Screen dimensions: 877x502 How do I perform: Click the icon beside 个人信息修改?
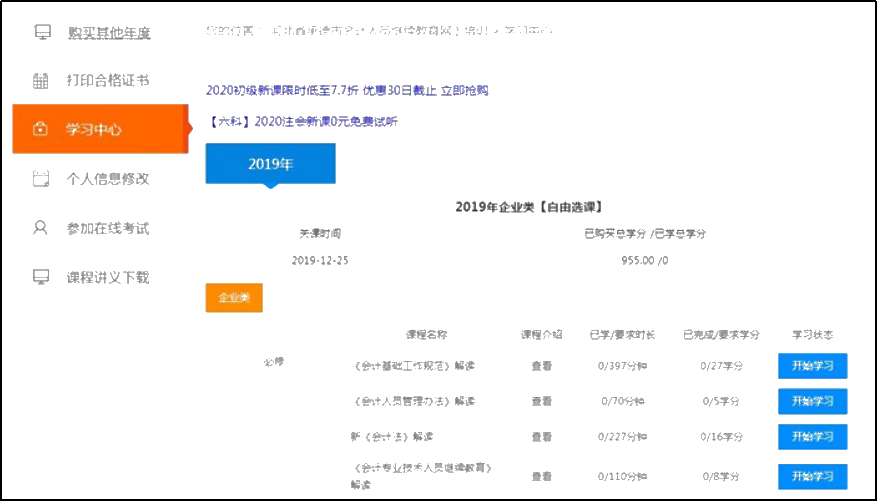click(x=41, y=179)
